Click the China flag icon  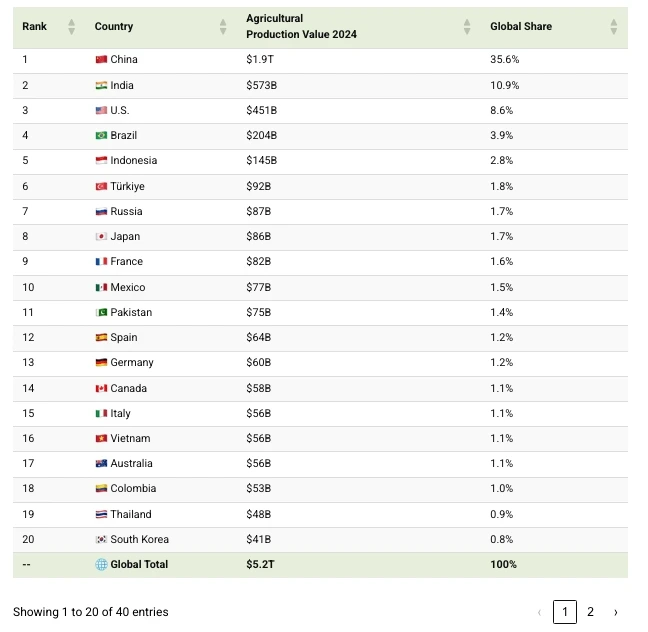coord(101,60)
